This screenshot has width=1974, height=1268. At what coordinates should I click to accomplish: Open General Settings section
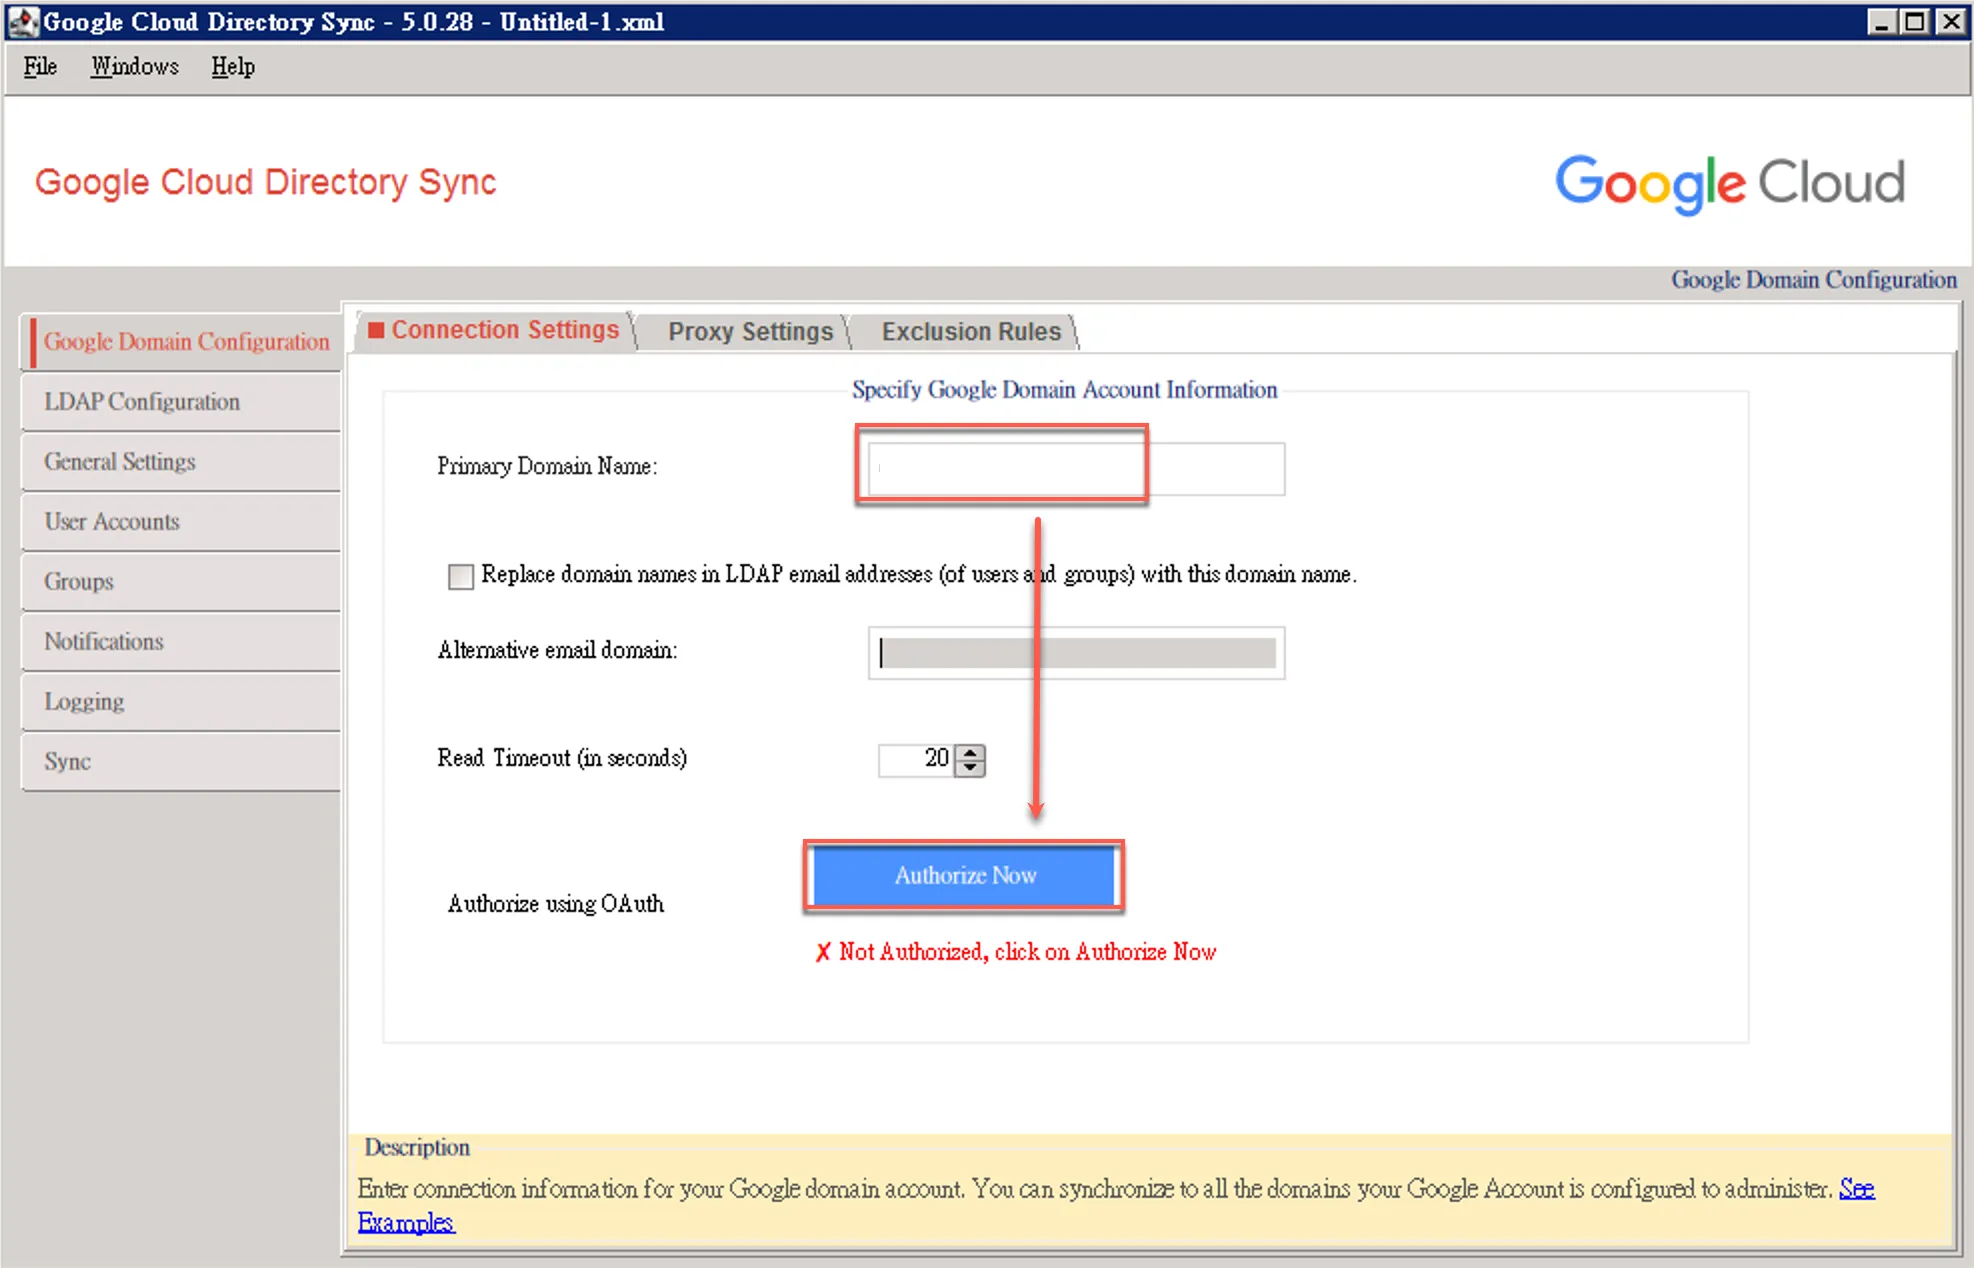coord(182,462)
